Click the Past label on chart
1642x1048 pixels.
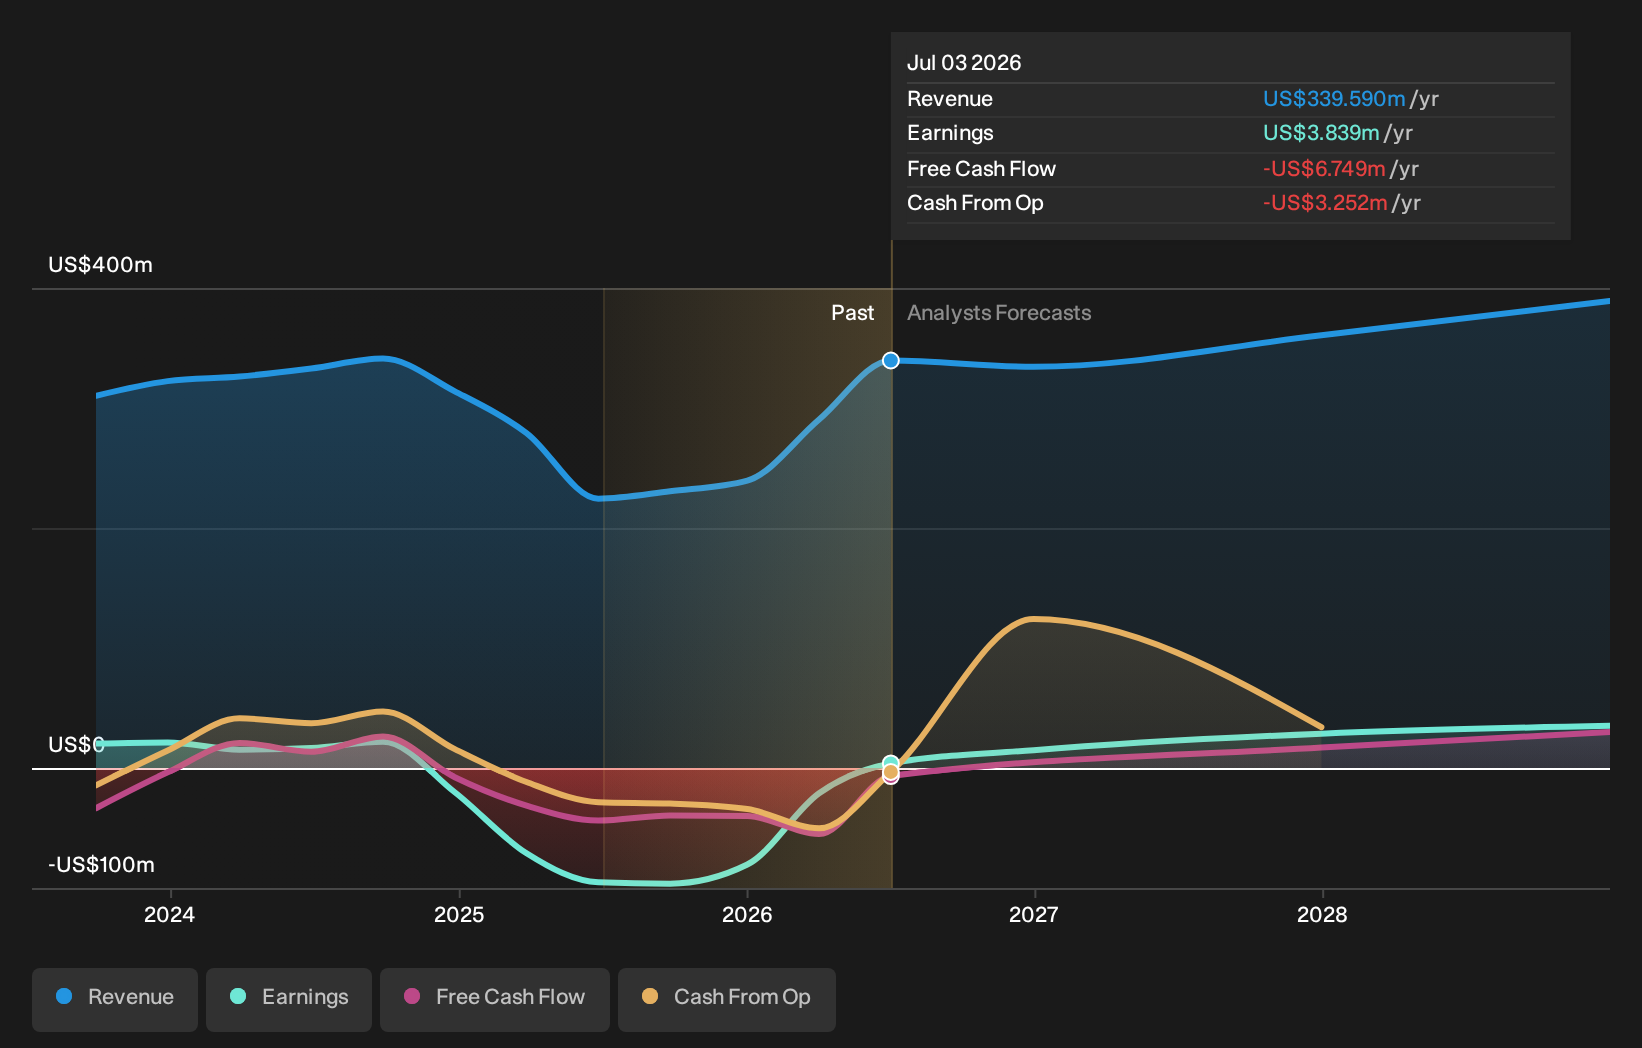[x=853, y=313]
